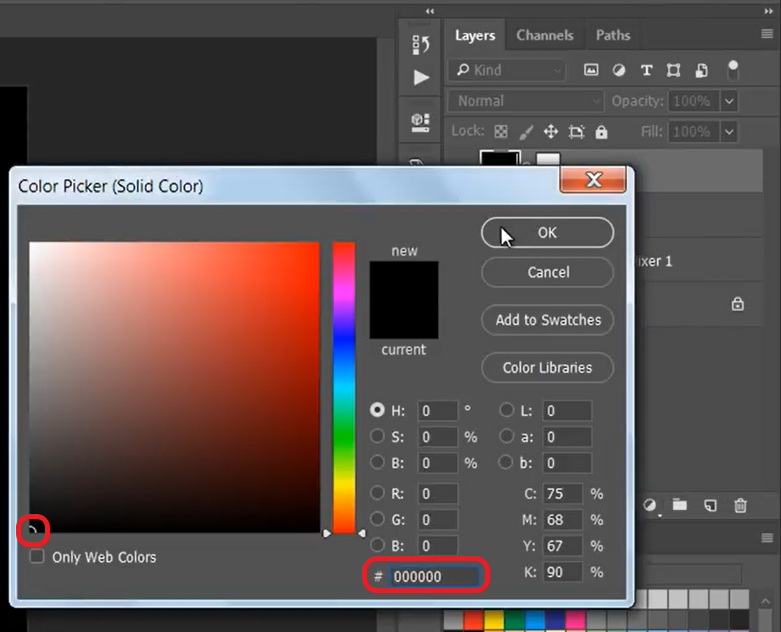
Task: Open the Layers panel menu icon
Action: coord(767,34)
